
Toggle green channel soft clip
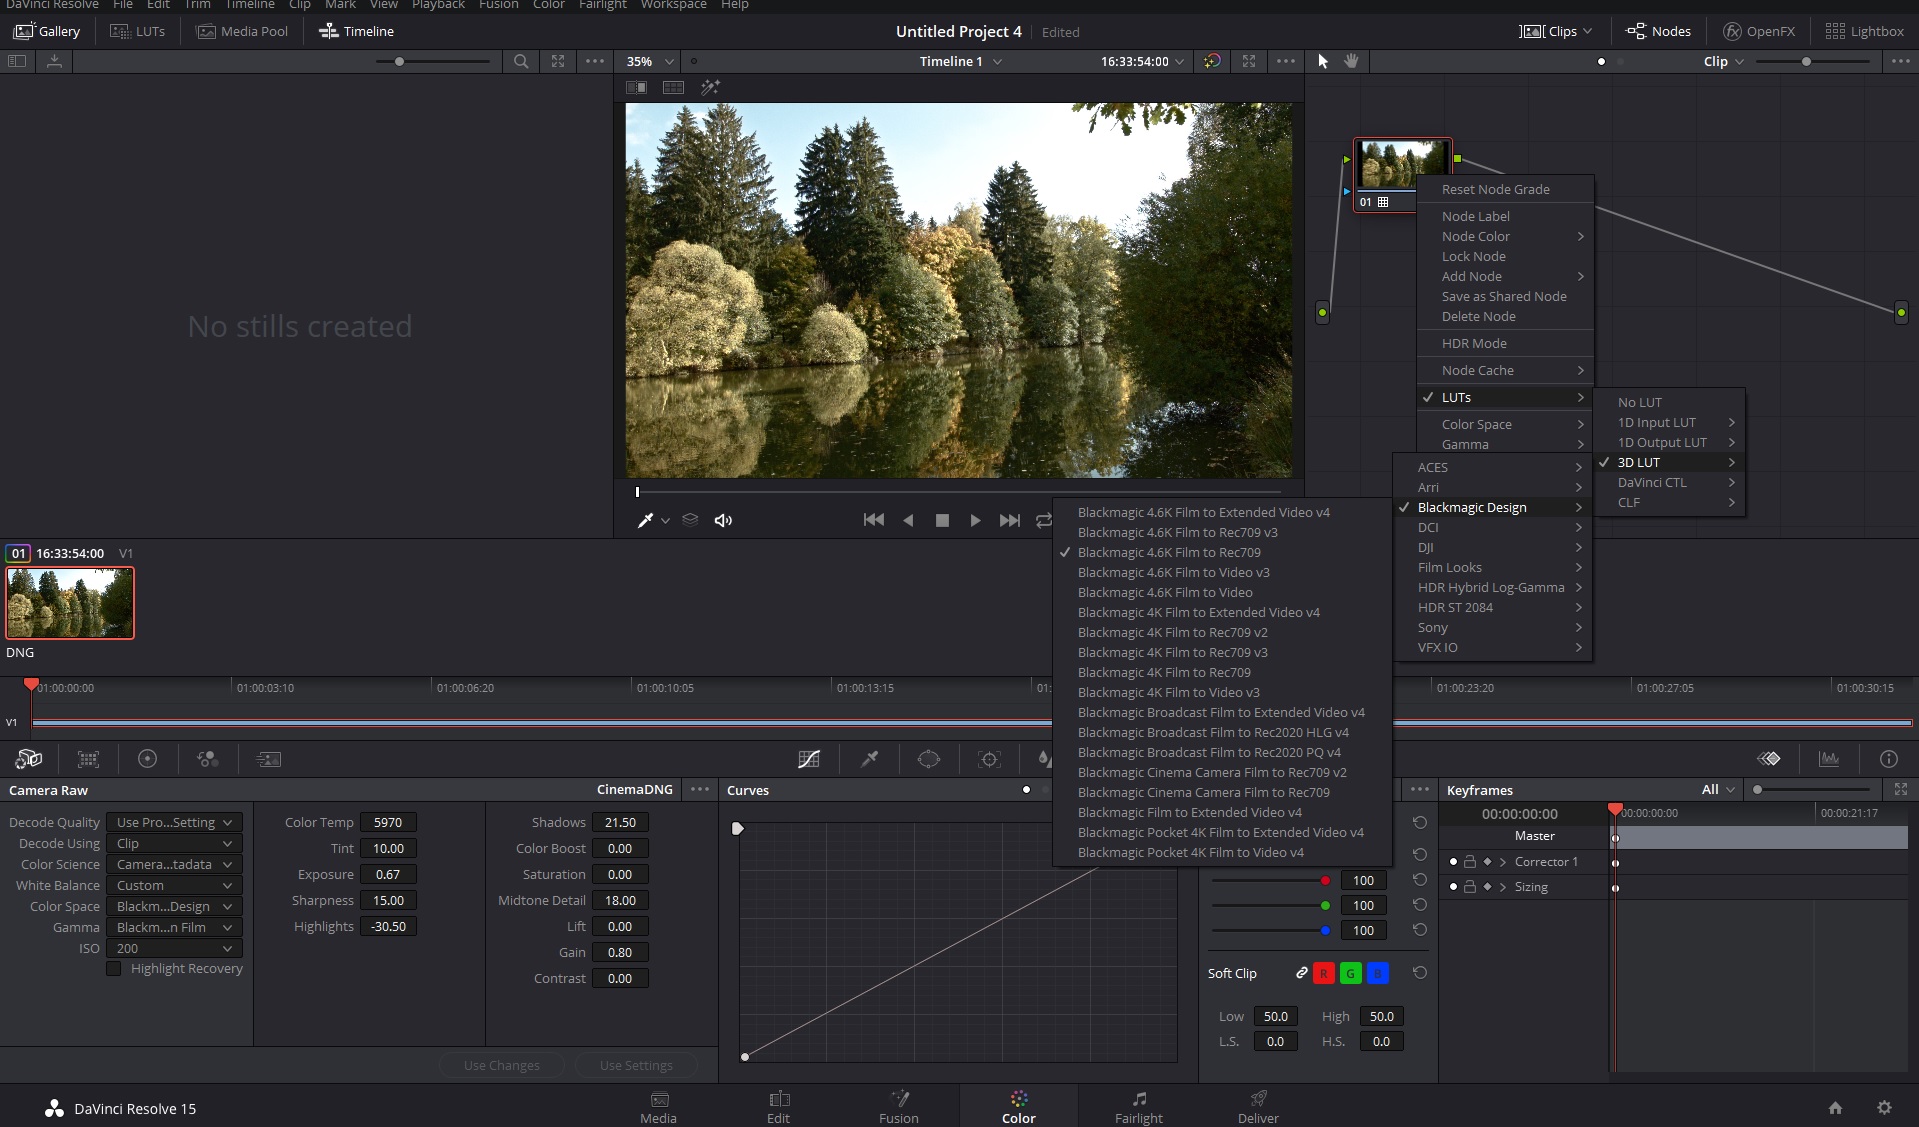[x=1350, y=973]
